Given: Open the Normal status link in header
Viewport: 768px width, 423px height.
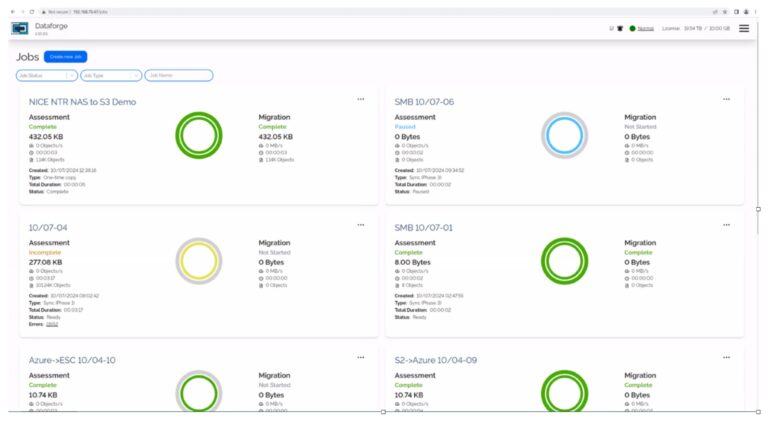Looking at the screenshot, I should [646, 28].
